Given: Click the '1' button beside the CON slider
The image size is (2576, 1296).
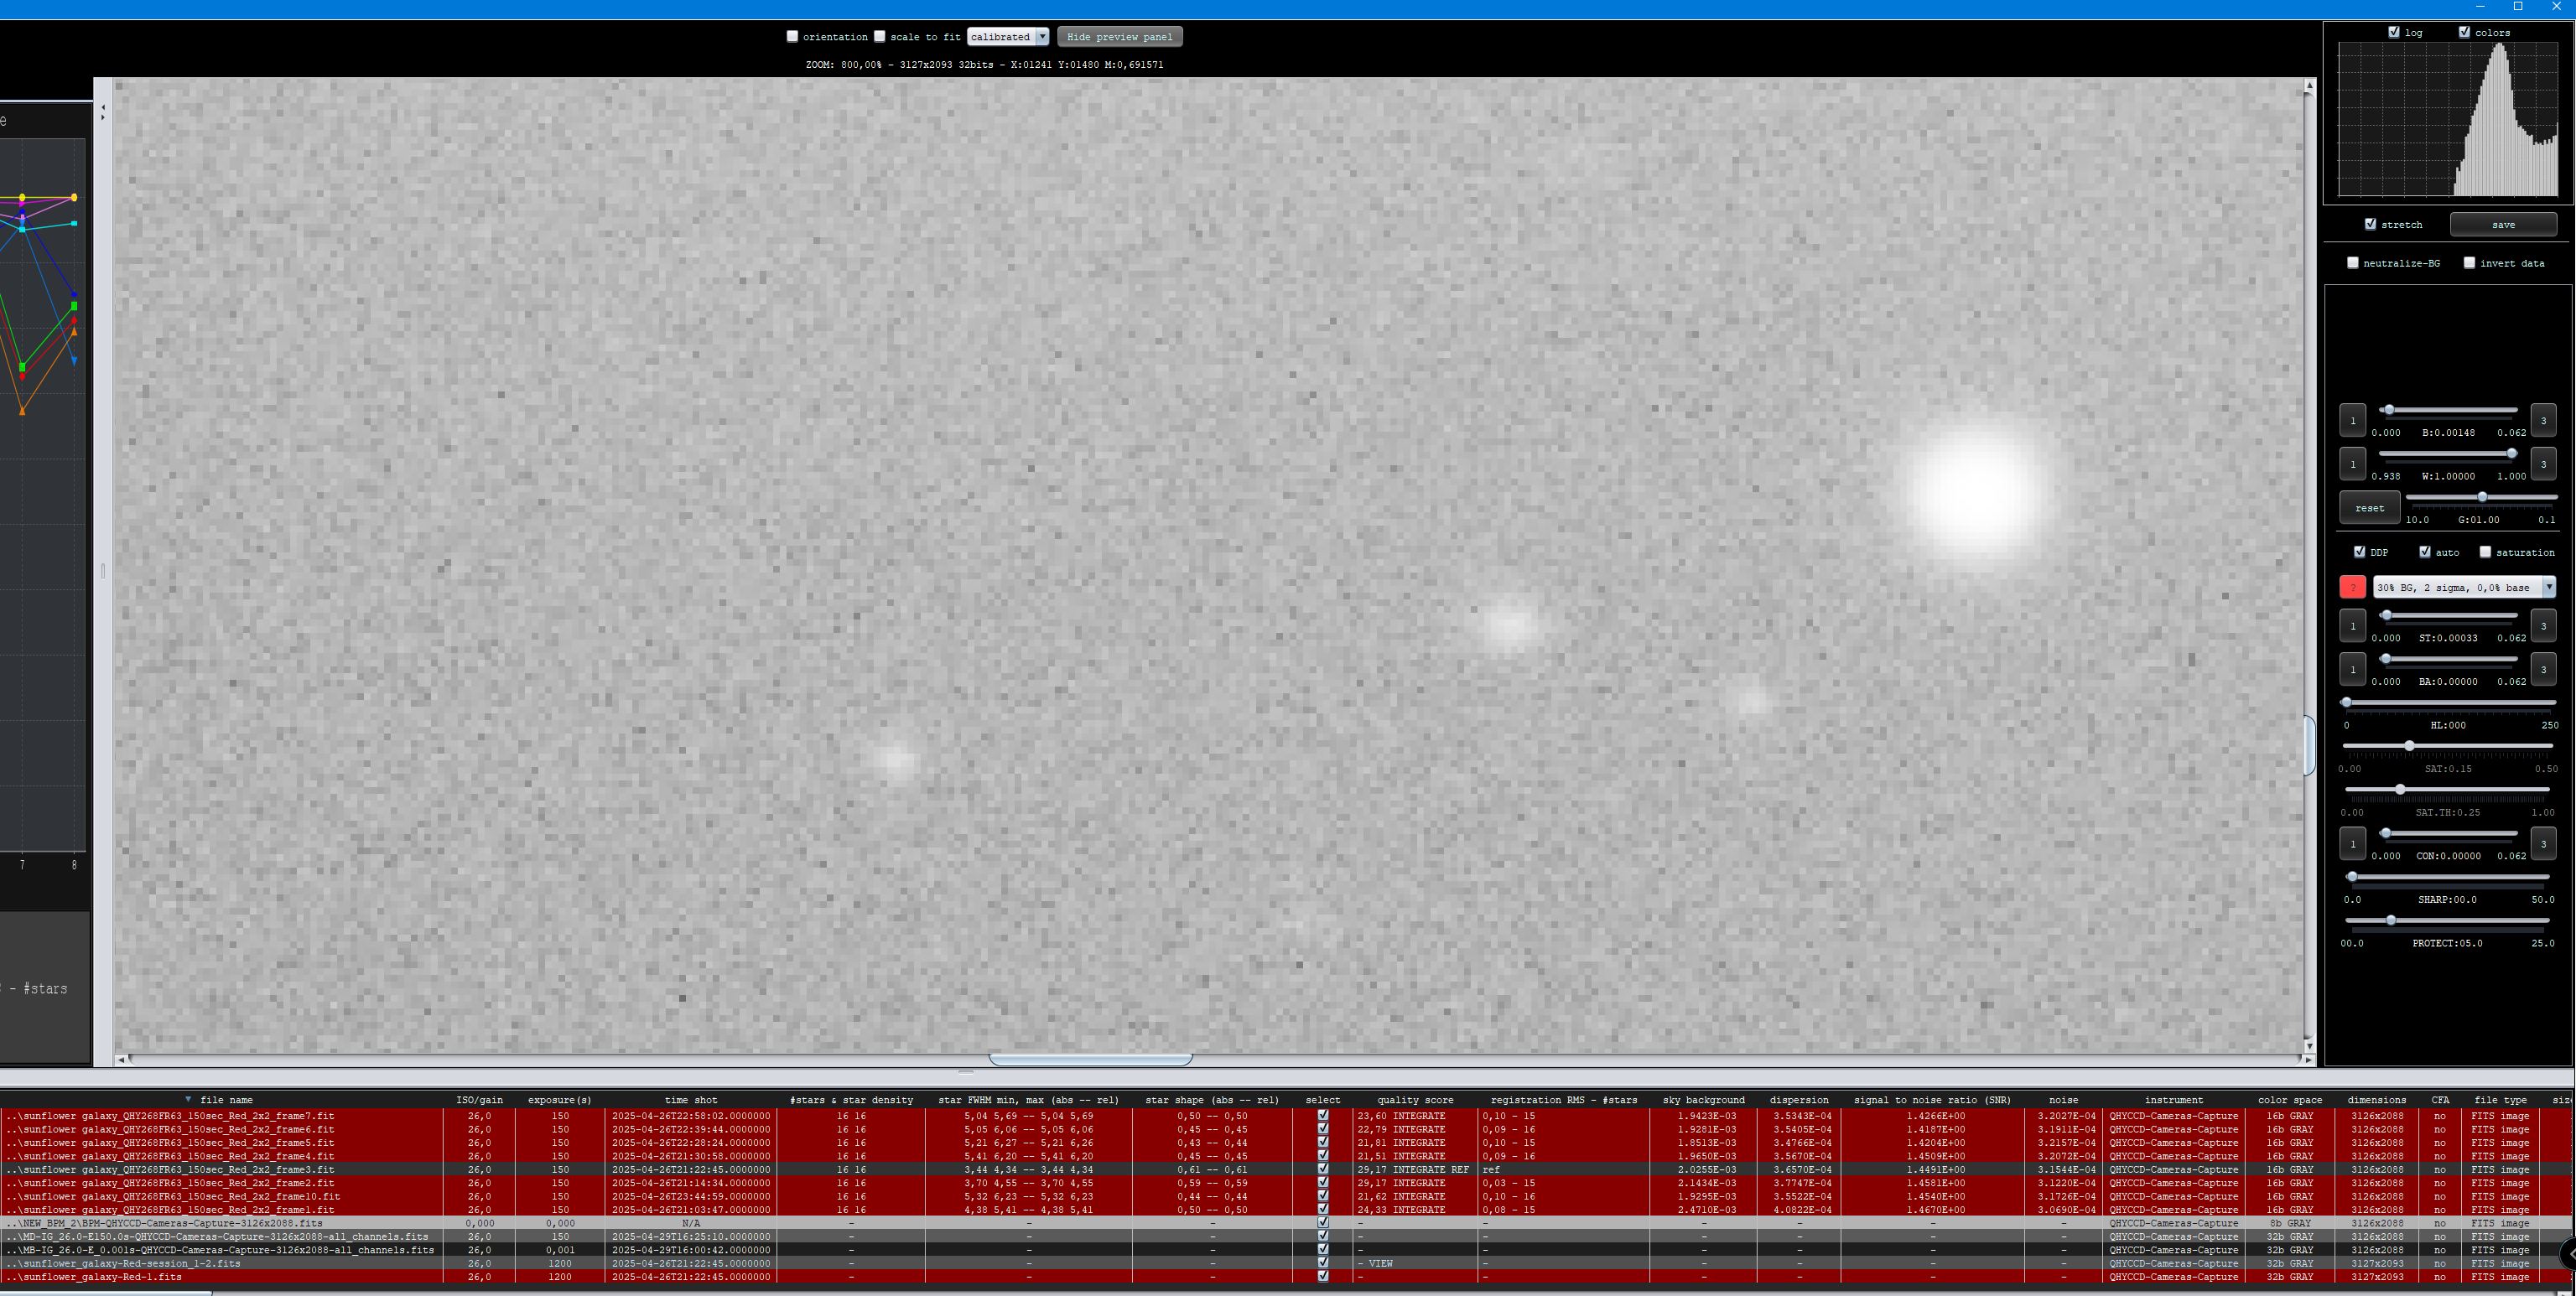Looking at the screenshot, I should (2352, 843).
